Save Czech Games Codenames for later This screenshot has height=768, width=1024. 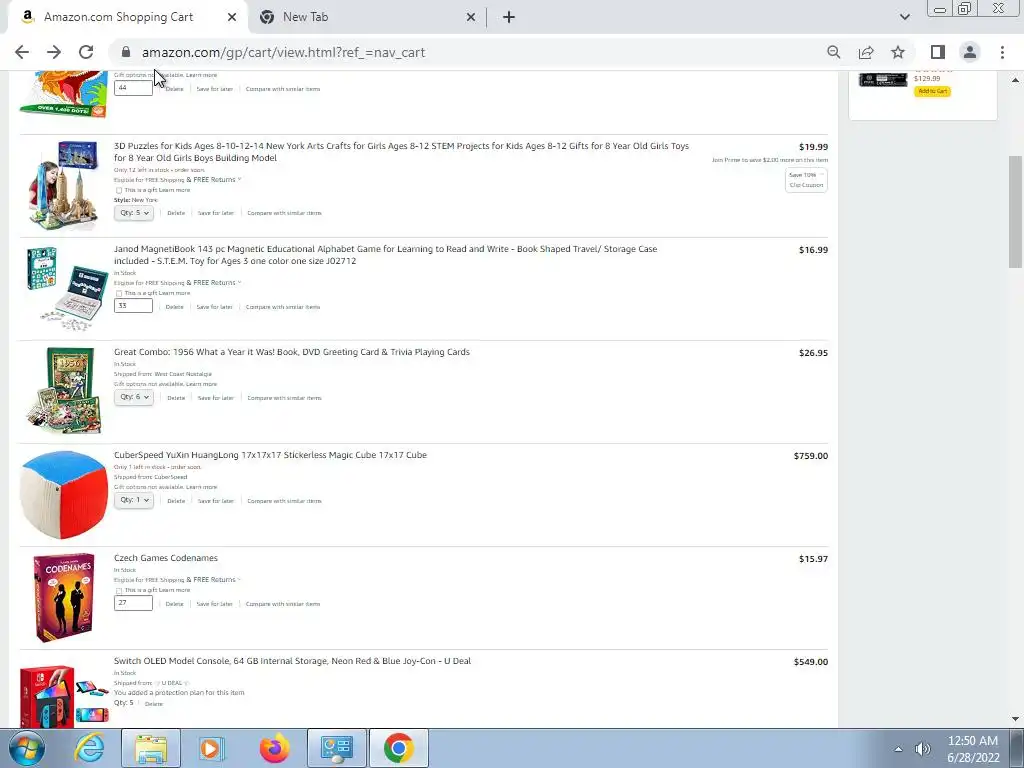(x=215, y=604)
